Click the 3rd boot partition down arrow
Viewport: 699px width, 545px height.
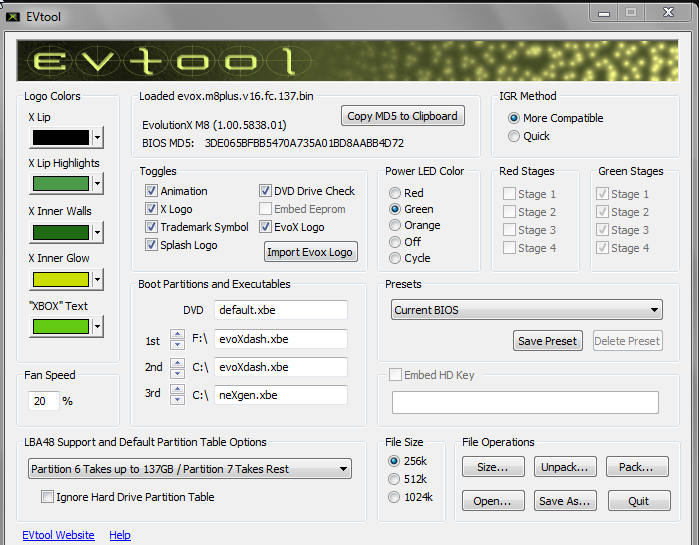coord(177,400)
